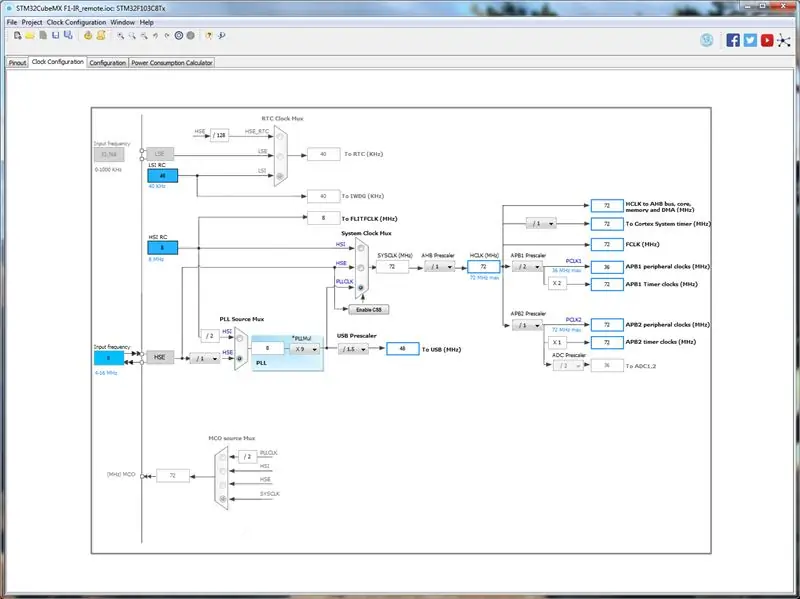Open the Facebook link icon

point(733,40)
